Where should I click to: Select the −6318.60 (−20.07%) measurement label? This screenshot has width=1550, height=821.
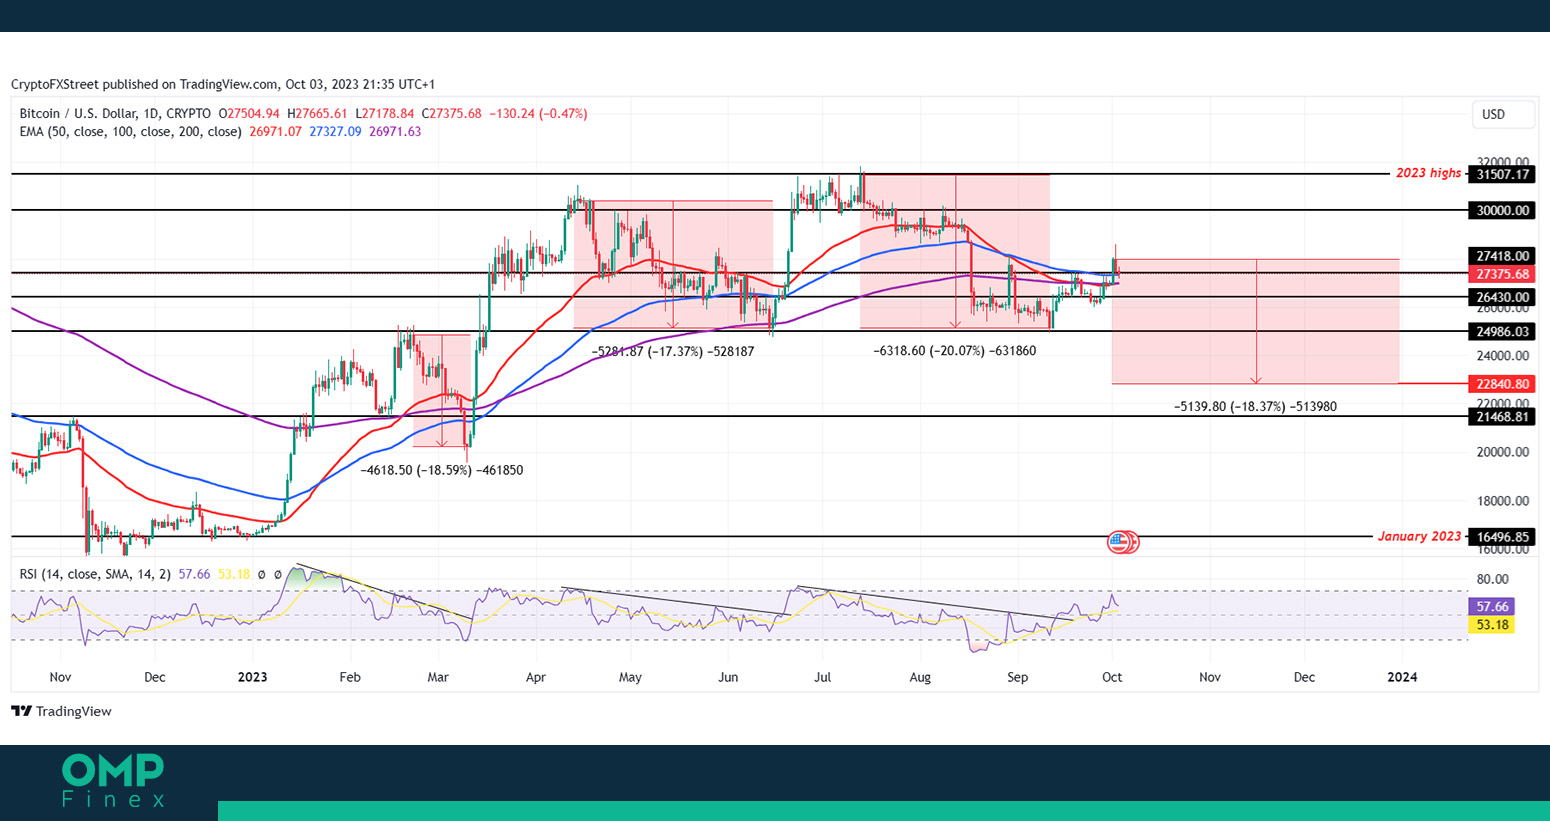pos(955,351)
